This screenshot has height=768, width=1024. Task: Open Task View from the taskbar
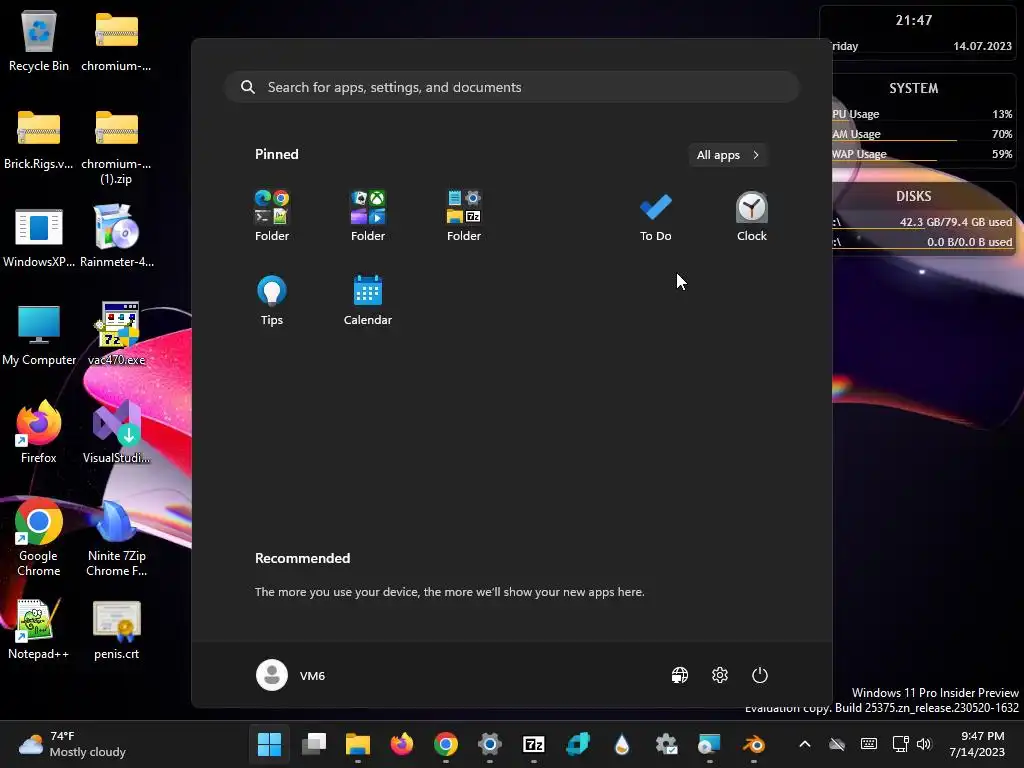[313, 744]
